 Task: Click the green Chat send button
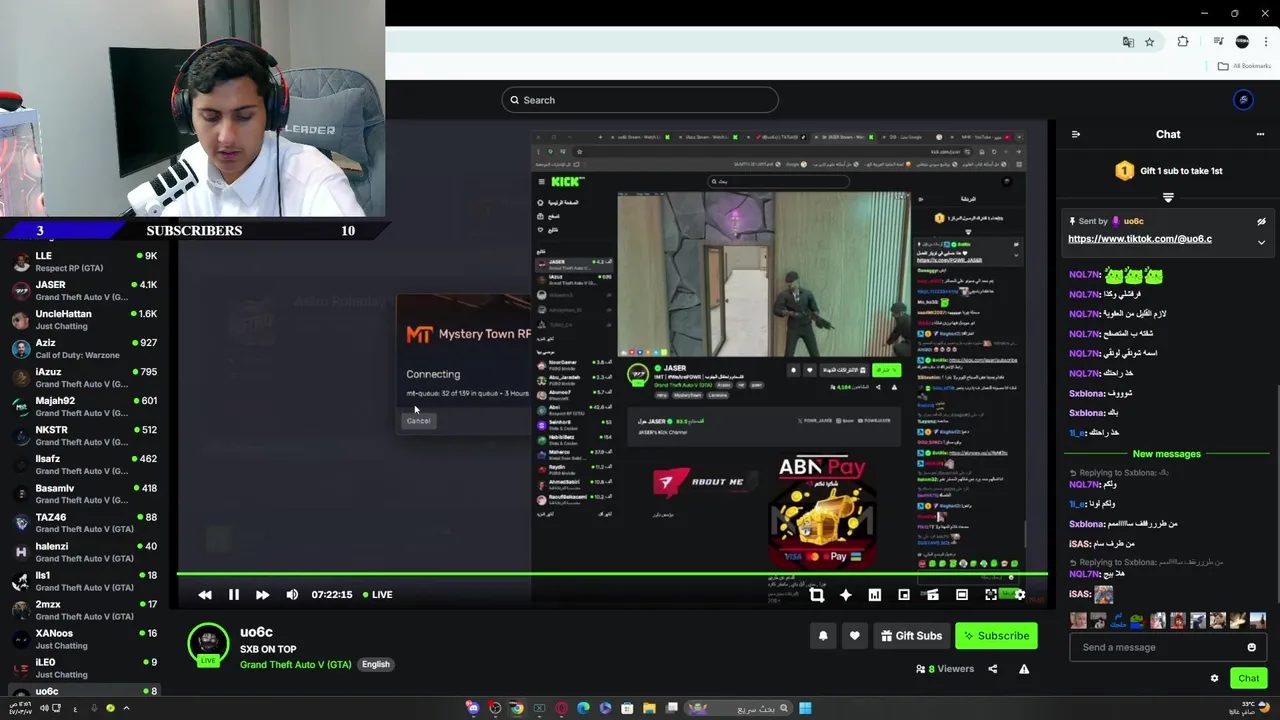1249,678
